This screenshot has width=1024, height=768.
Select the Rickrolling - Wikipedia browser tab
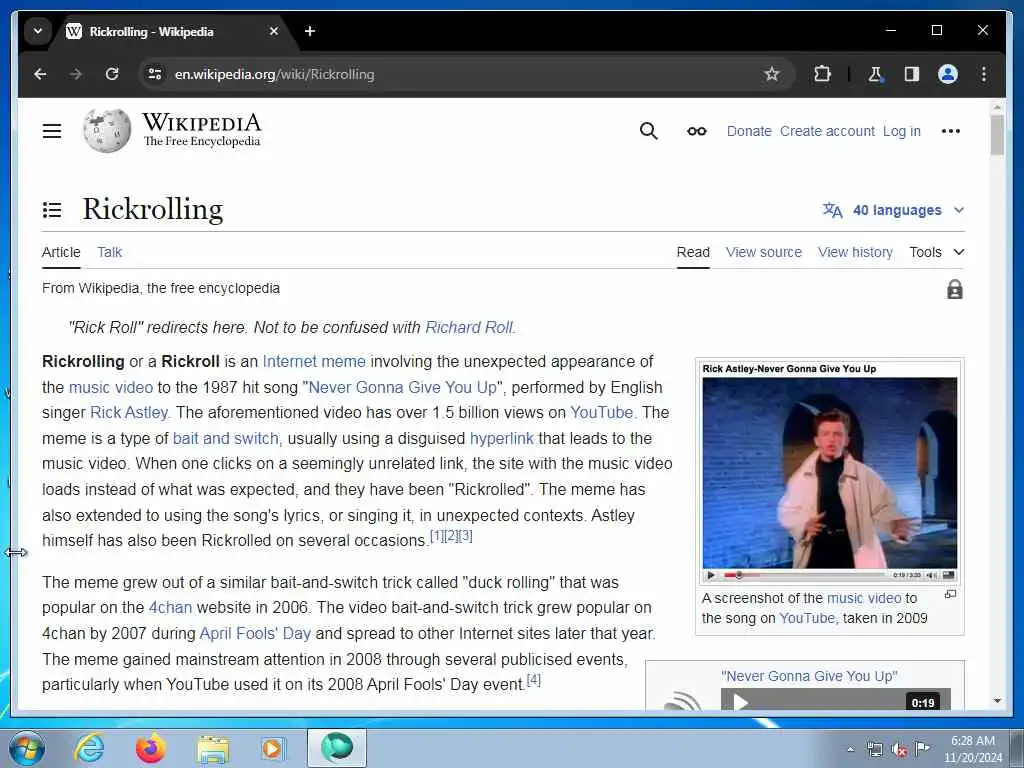[173, 31]
